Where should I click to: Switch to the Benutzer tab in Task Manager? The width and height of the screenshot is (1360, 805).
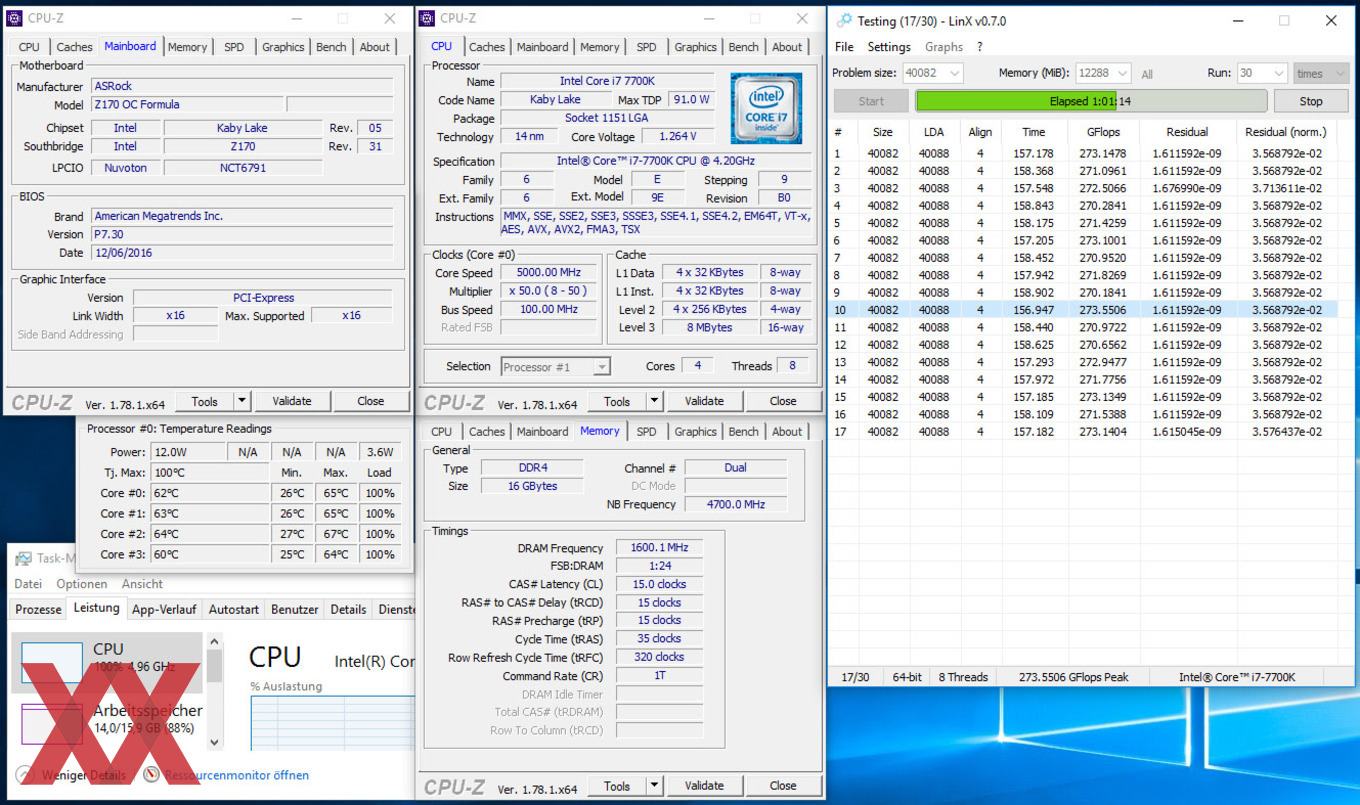click(x=295, y=609)
